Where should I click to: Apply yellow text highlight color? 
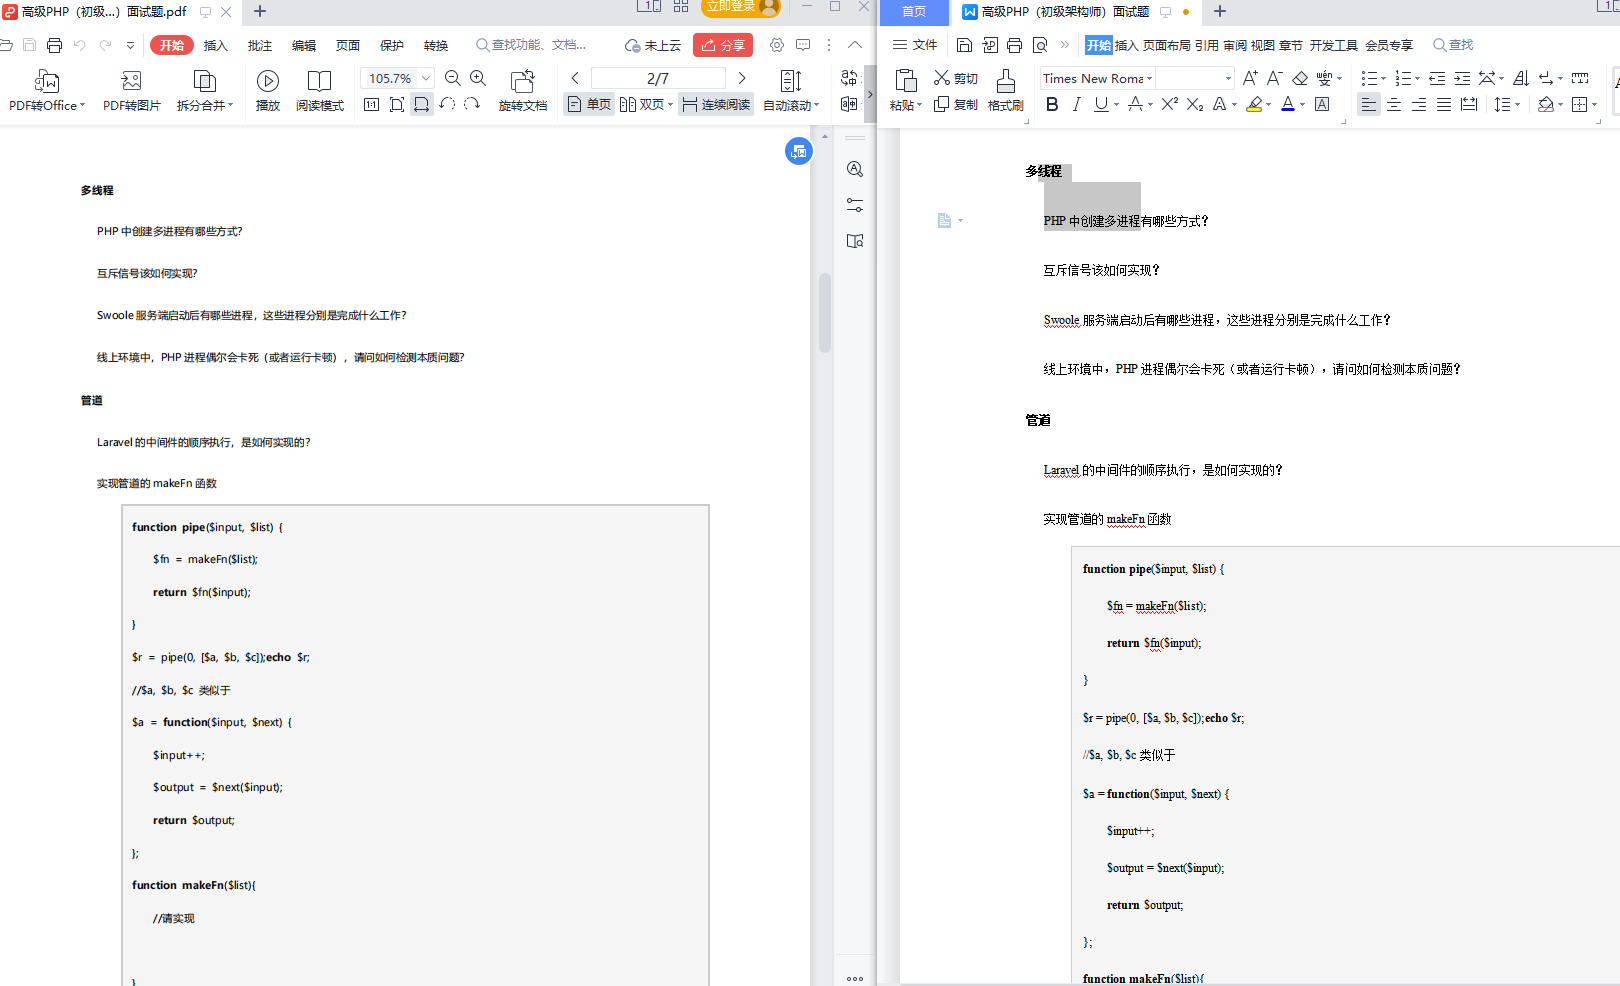click(1254, 104)
